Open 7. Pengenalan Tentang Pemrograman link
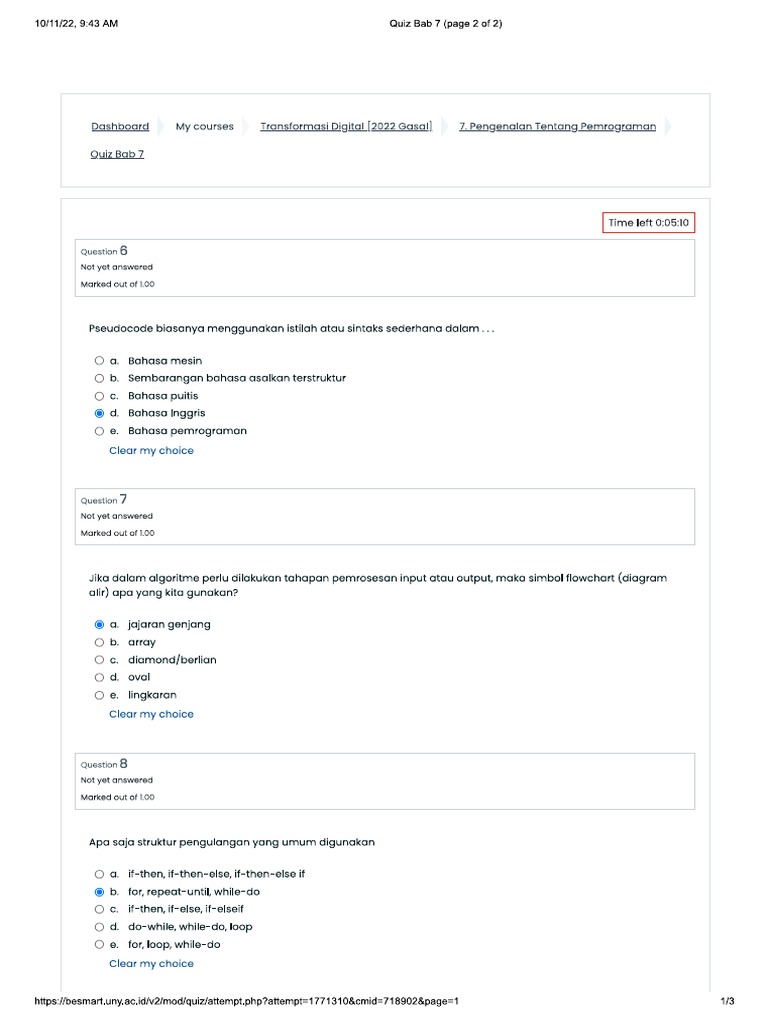This screenshot has height=1024, width=768. click(557, 127)
